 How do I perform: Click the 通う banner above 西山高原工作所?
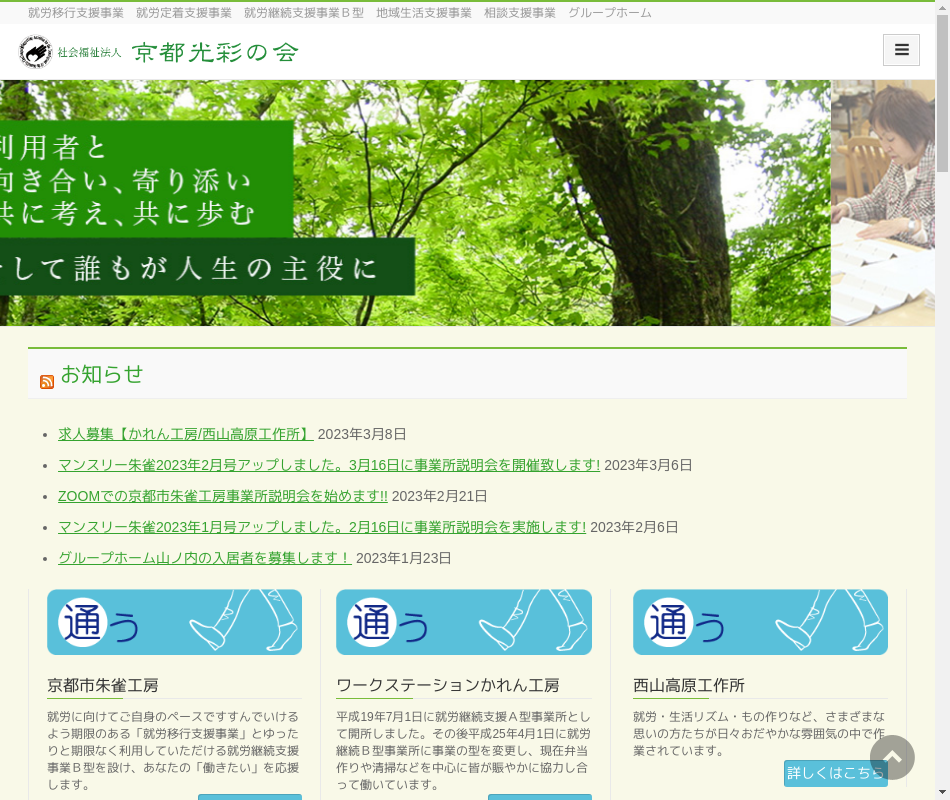pos(760,622)
